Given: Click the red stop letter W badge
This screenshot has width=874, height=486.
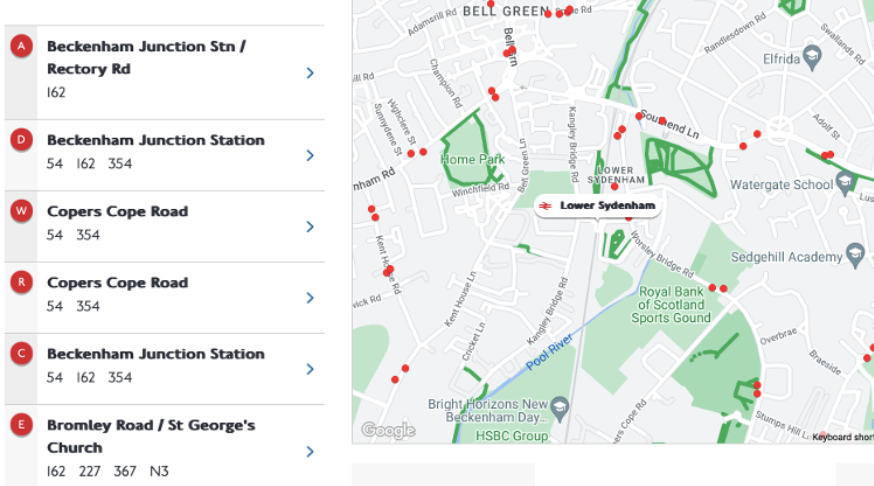Looking at the screenshot, I should [x=21, y=211].
